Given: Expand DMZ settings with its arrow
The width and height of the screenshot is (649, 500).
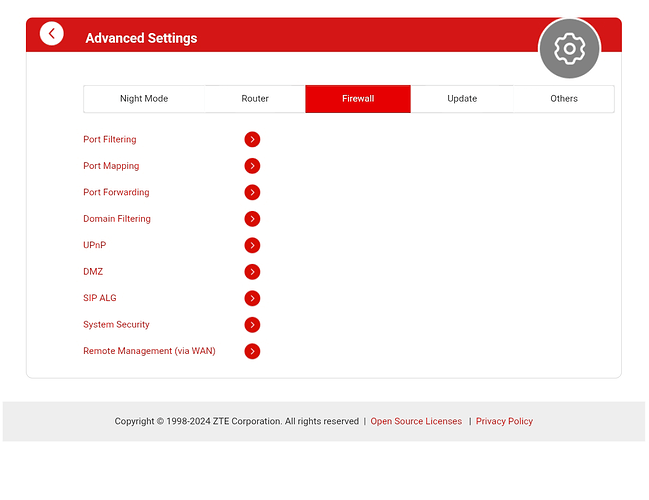Looking at the screenshot, I should [x=252, y=272].
